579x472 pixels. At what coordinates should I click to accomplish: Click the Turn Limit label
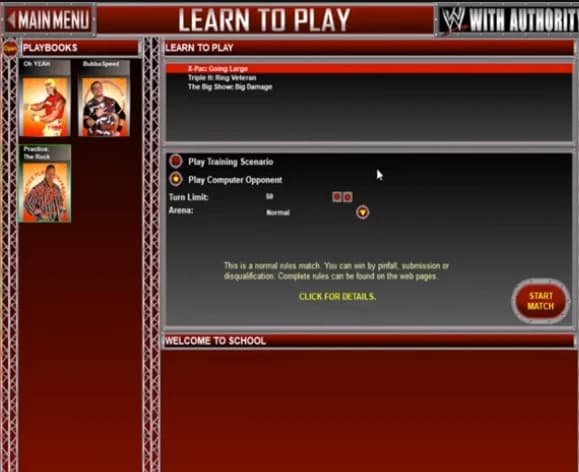point(188,197)
